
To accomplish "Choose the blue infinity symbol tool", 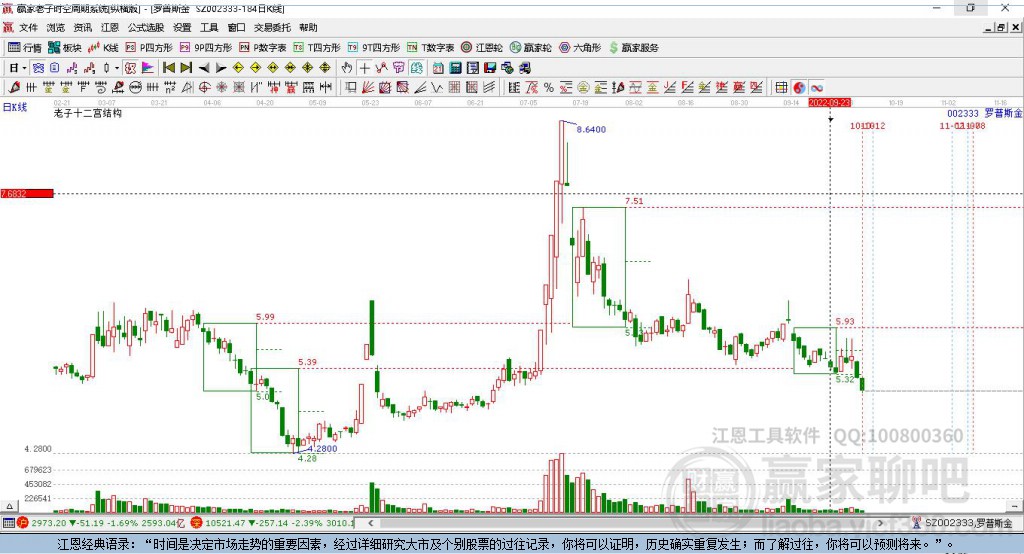I will tap(816, 88).
